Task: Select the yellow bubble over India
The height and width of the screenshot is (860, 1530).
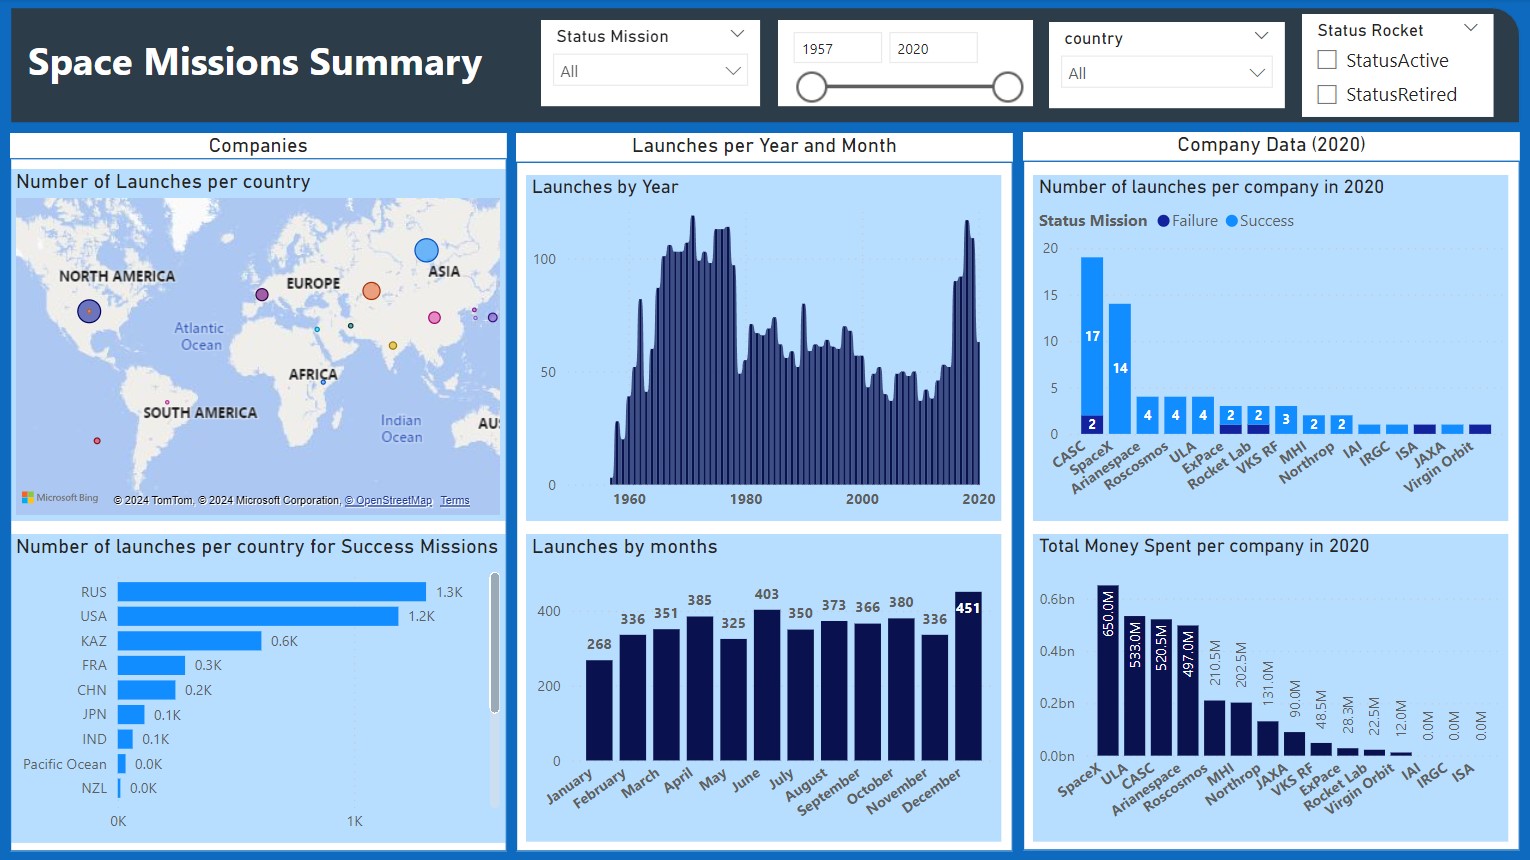Action: click(393, 346)
